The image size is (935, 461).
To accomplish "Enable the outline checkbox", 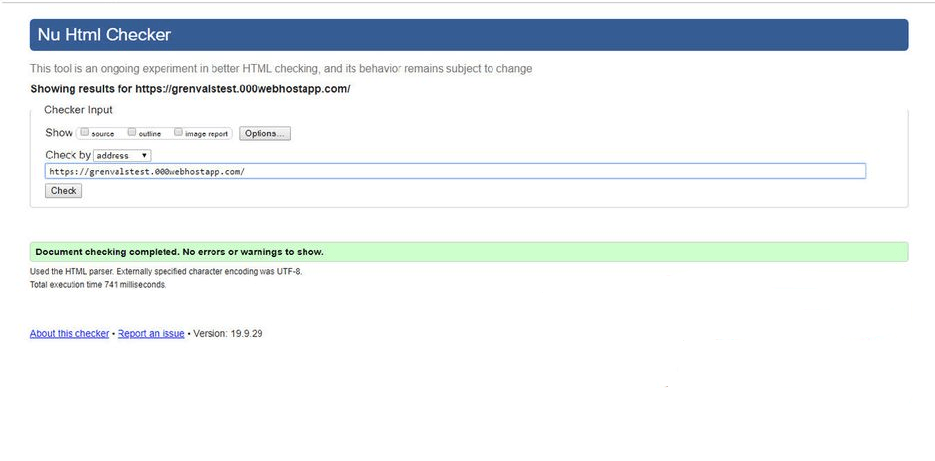I will 132,132.
